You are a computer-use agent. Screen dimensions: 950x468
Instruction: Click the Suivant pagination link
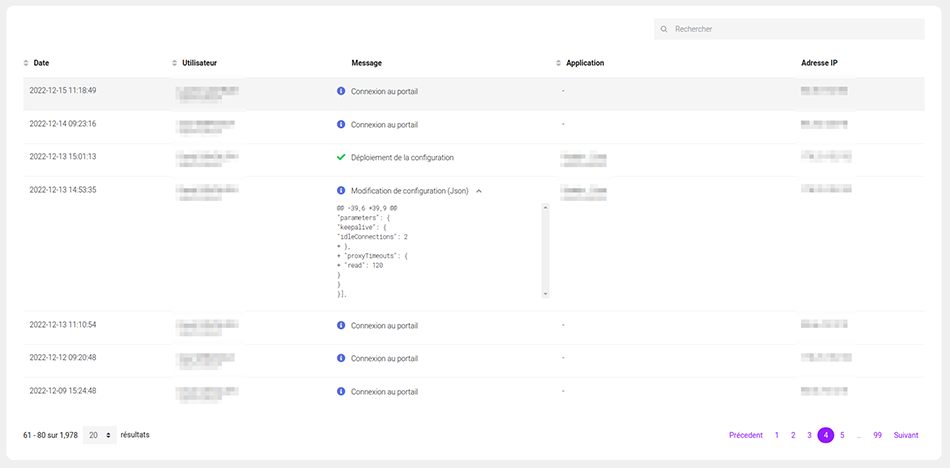(x=908, y=435)
